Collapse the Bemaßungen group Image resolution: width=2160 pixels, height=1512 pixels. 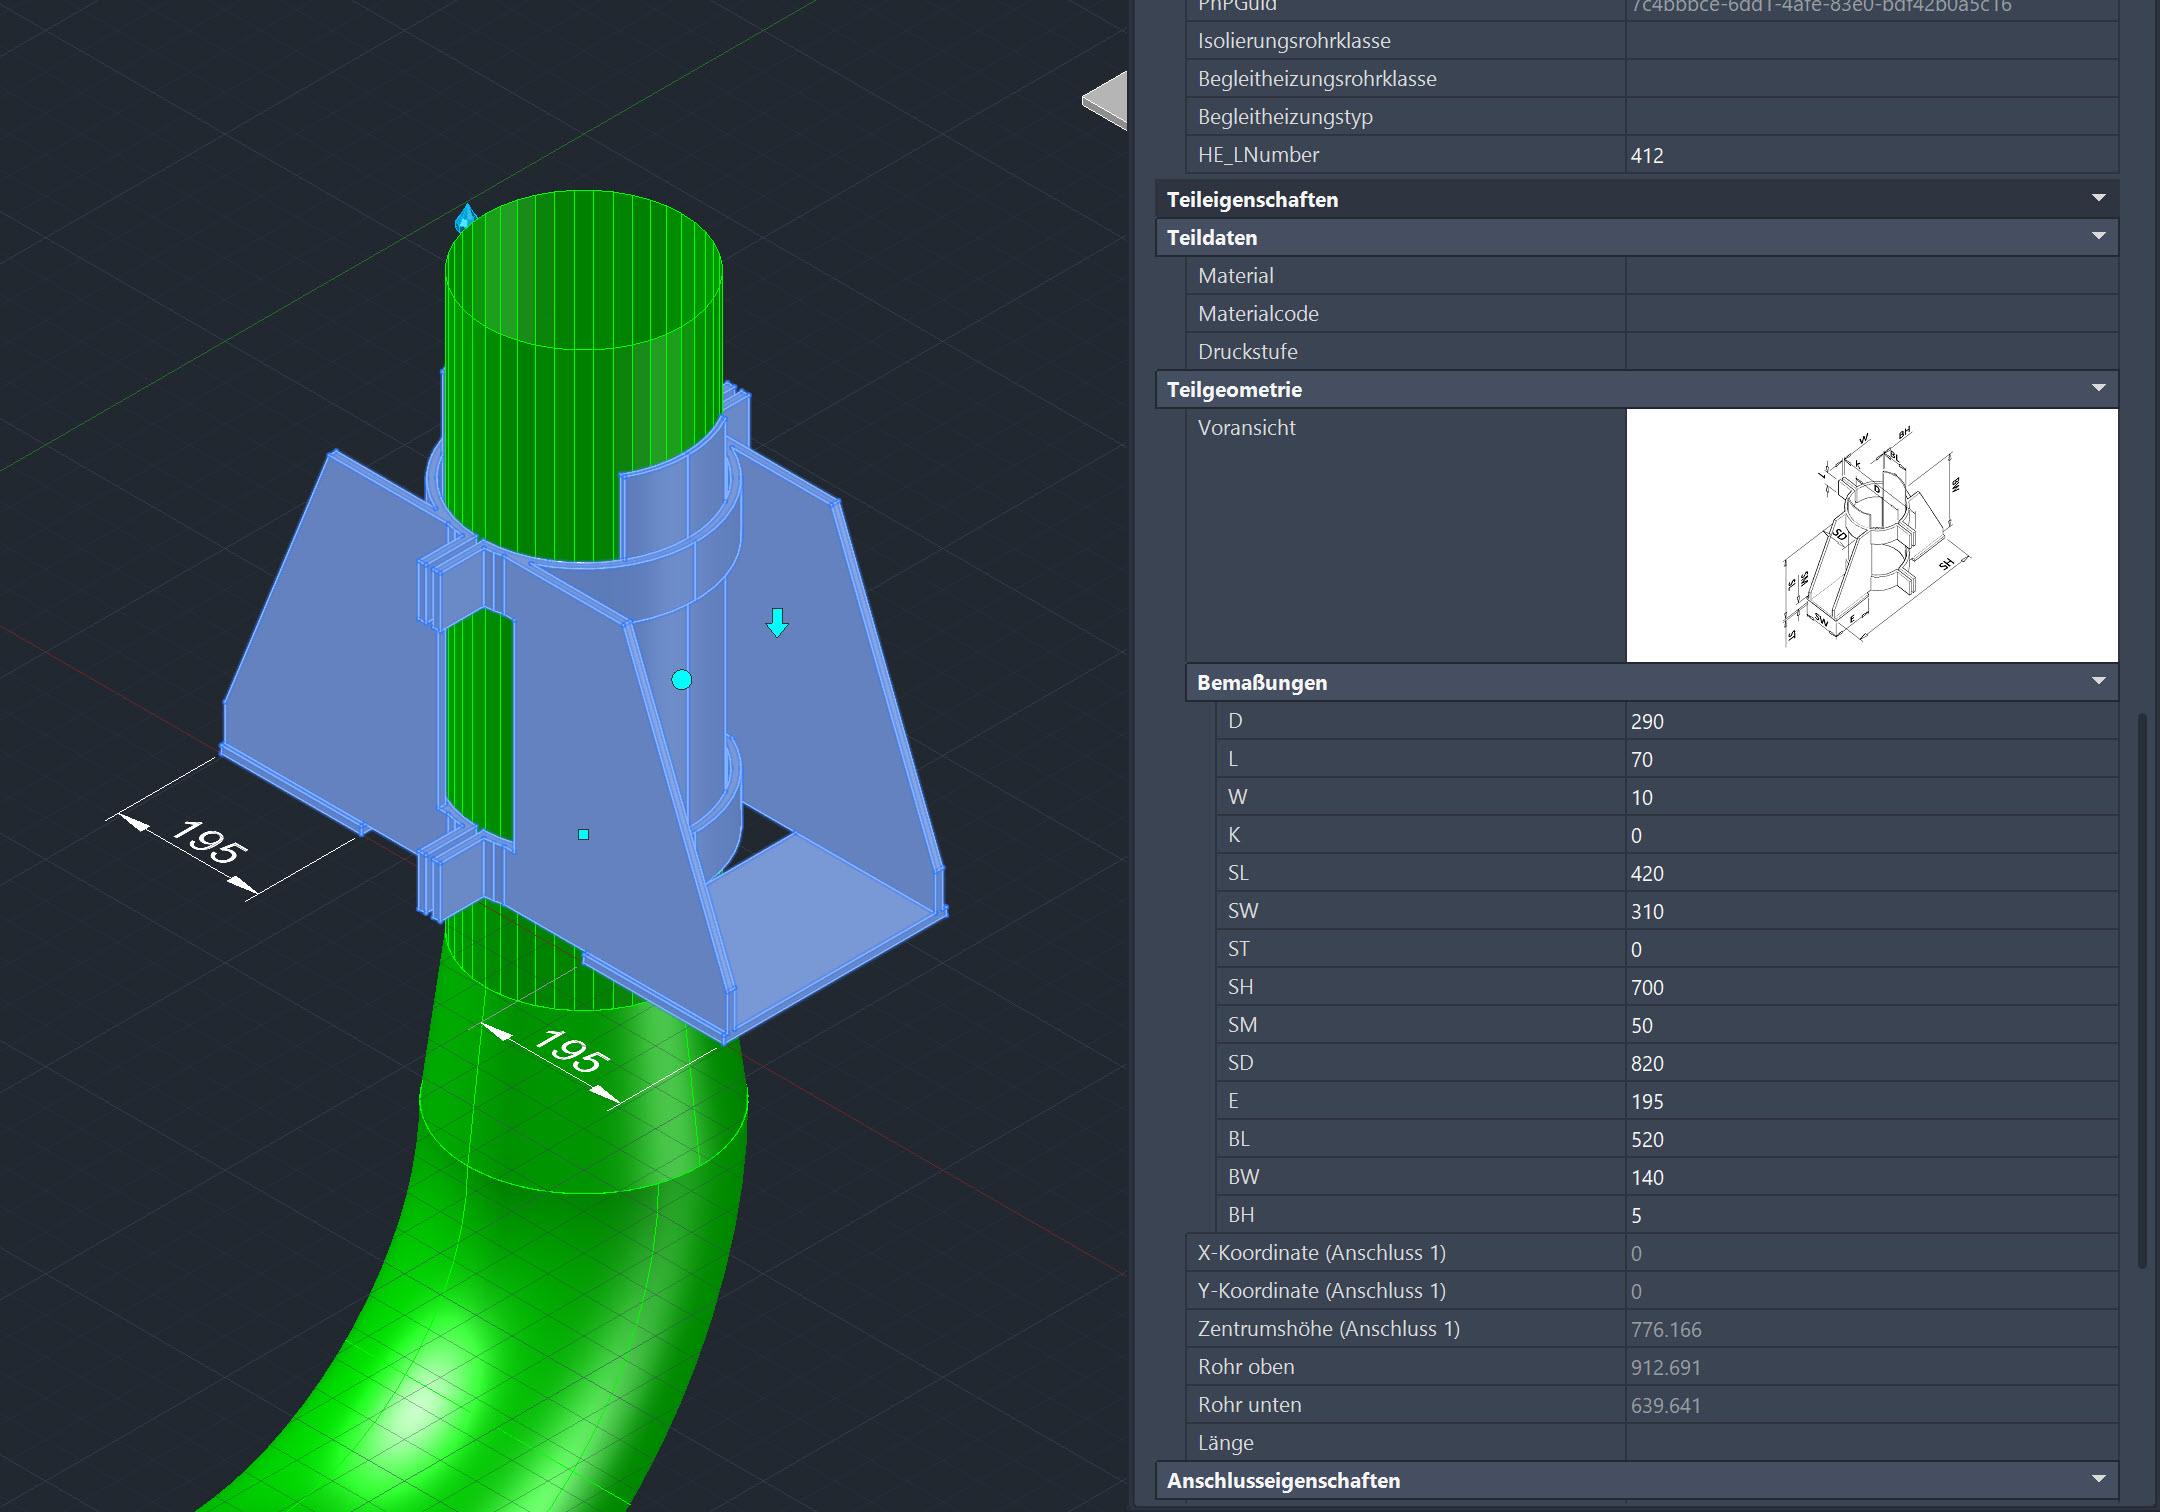tap(2098, 681)
